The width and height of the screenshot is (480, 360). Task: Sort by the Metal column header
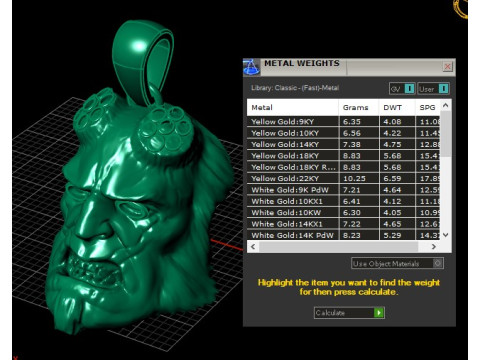pos(293,107)
